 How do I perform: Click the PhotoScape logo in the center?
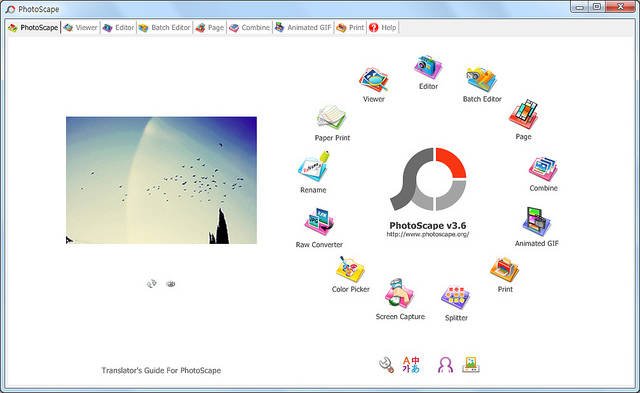click(428, 179)
